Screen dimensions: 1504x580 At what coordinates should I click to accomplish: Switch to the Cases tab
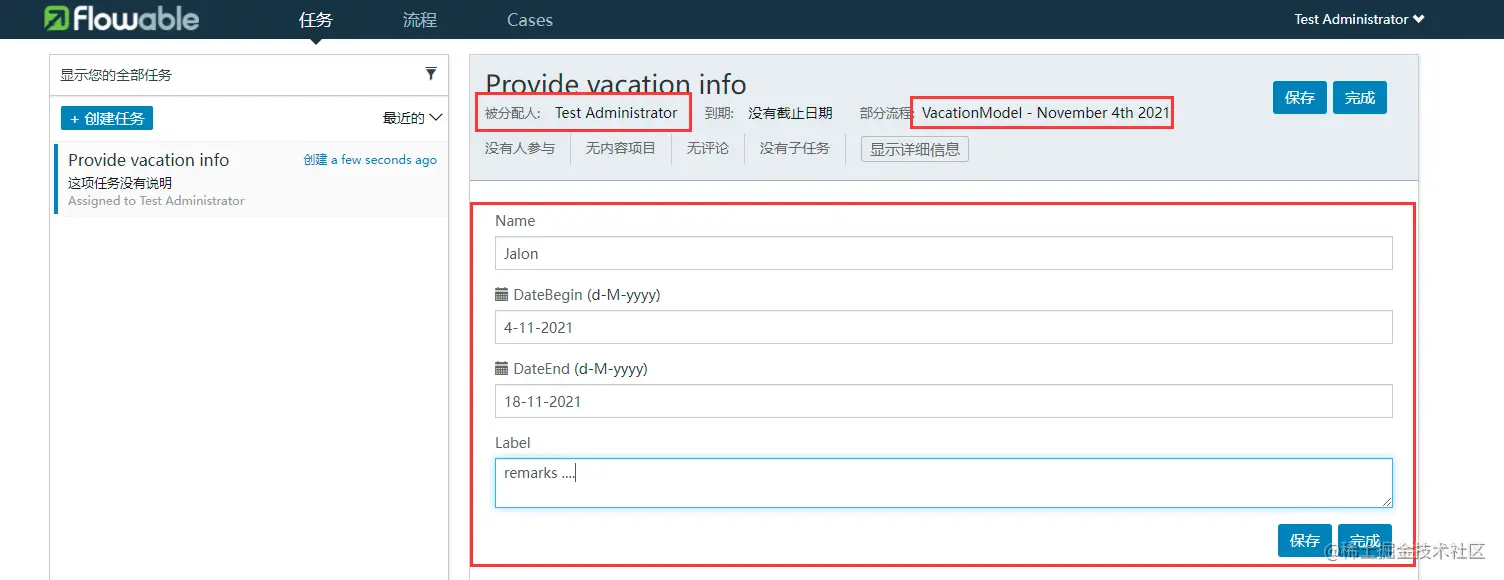(530, 20)
